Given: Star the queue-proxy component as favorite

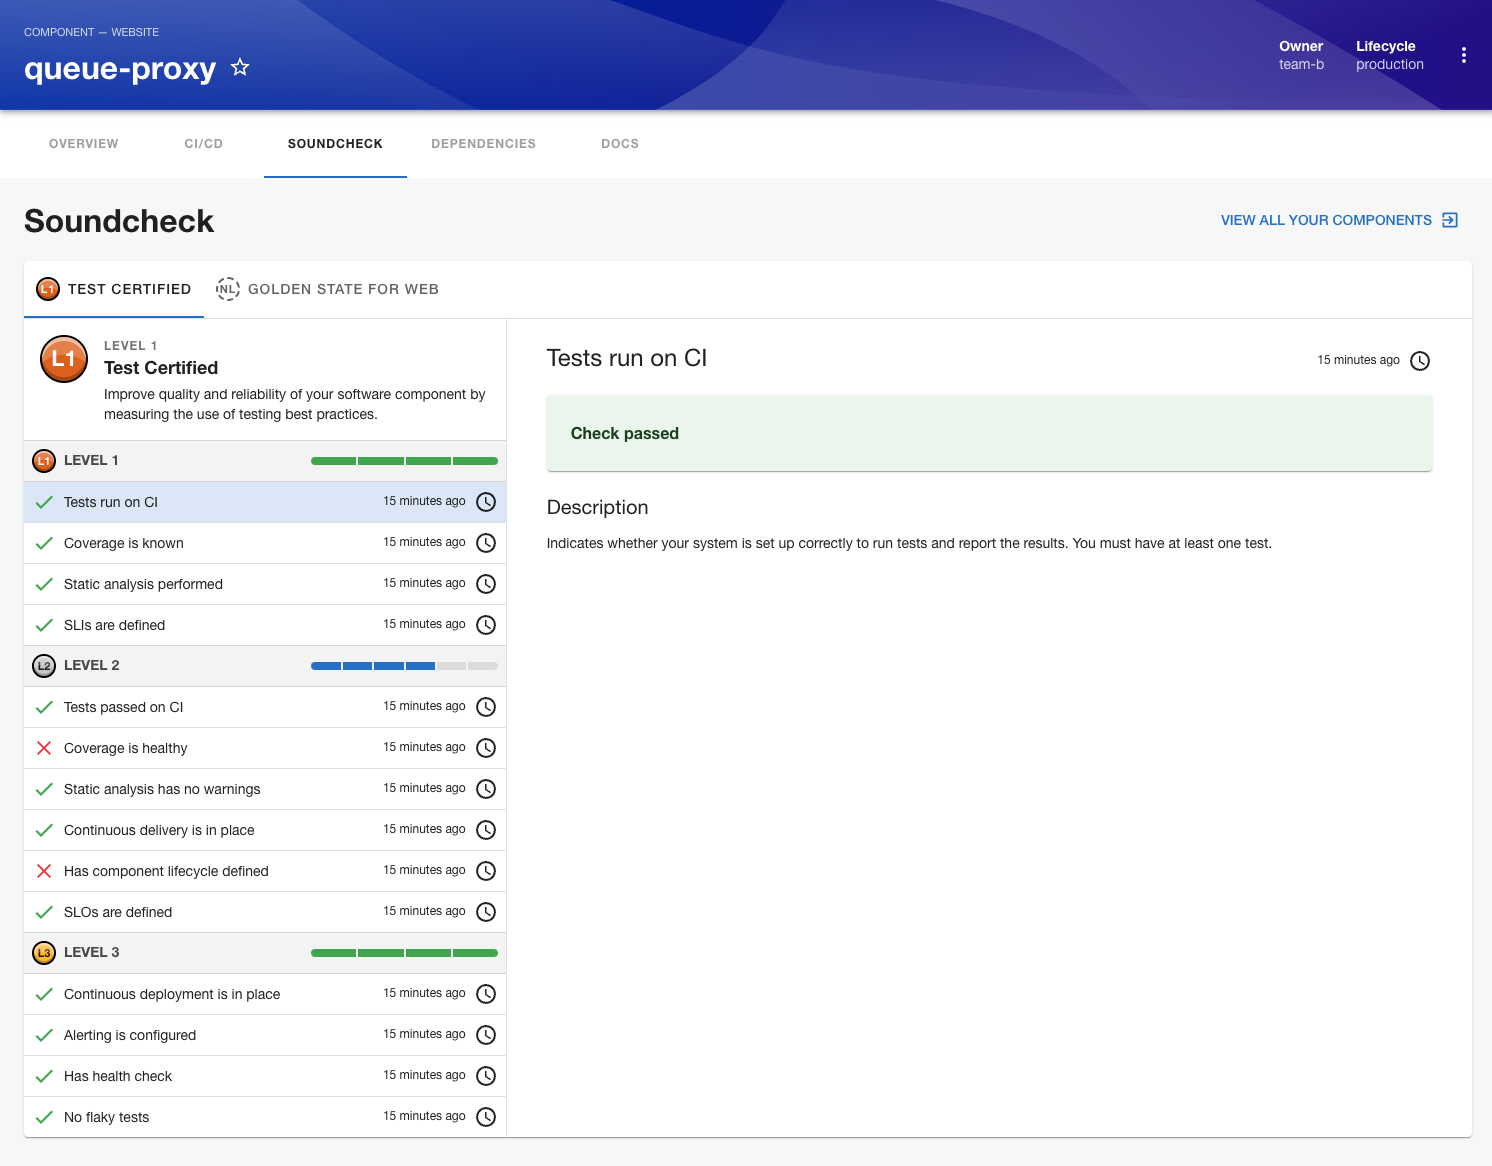Looking at the screenshot, I should 240,67.
